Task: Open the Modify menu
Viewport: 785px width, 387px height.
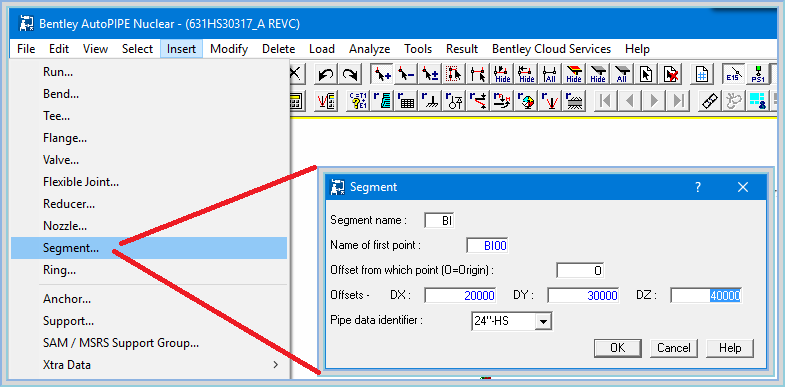Action: (229, 49)
